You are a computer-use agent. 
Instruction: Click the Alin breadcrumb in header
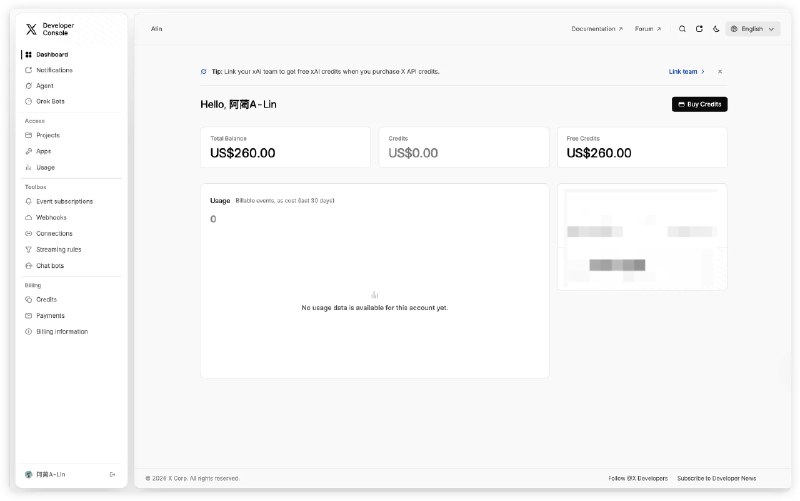(157, 29)
